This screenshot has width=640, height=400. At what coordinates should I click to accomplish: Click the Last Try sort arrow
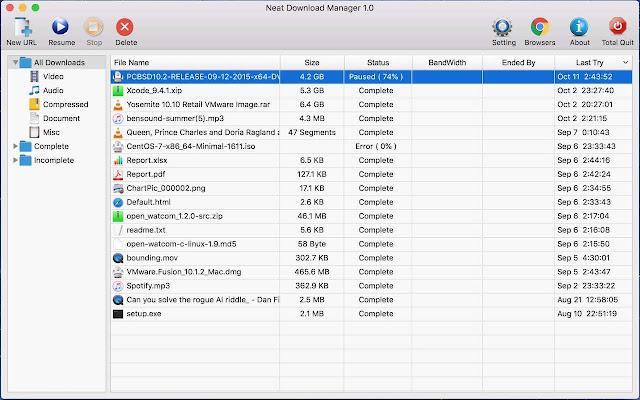click(626, 62)
